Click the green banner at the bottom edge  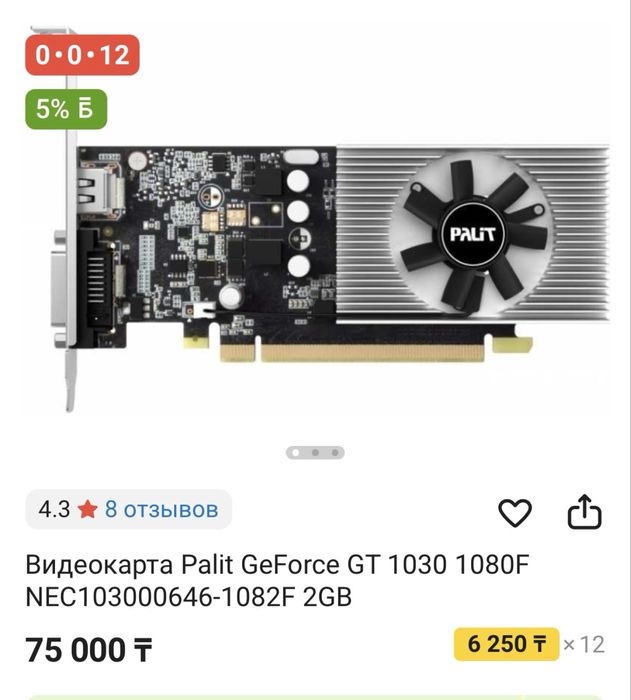coord(315,697)
